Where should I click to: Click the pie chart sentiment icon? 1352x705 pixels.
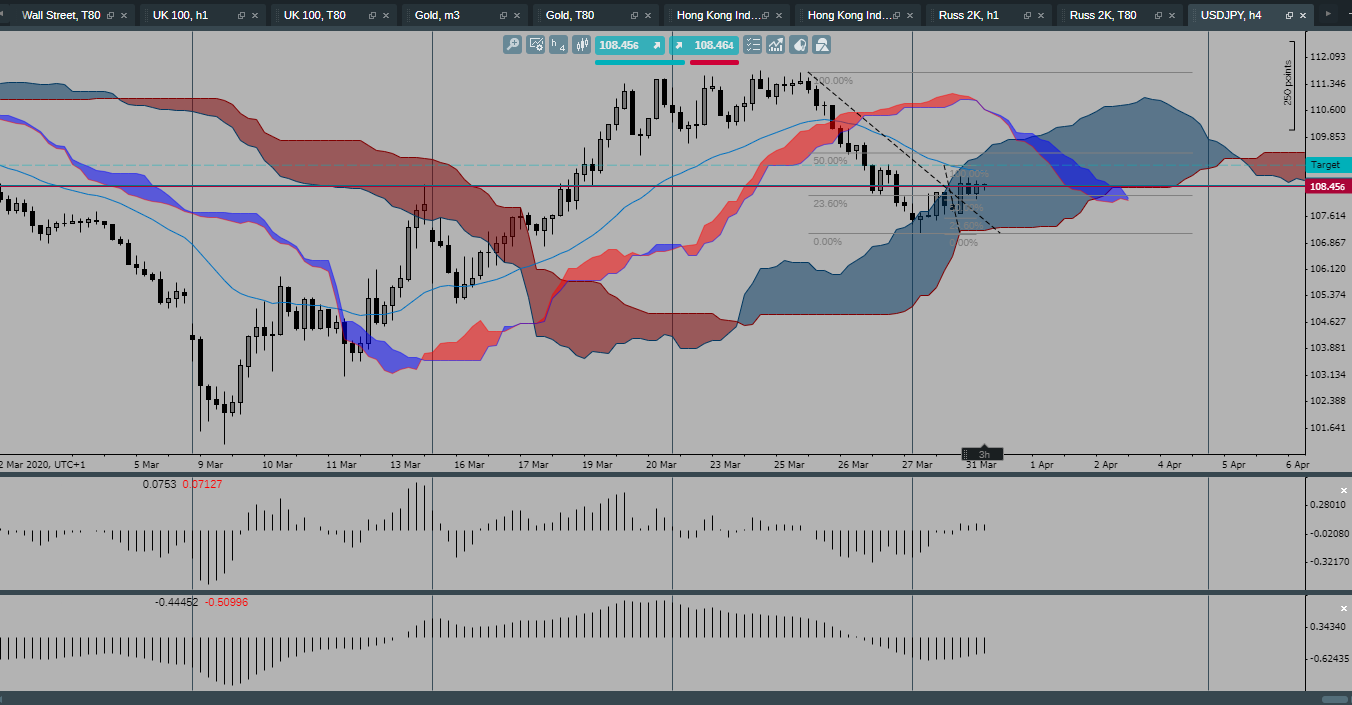pos(799,45)
